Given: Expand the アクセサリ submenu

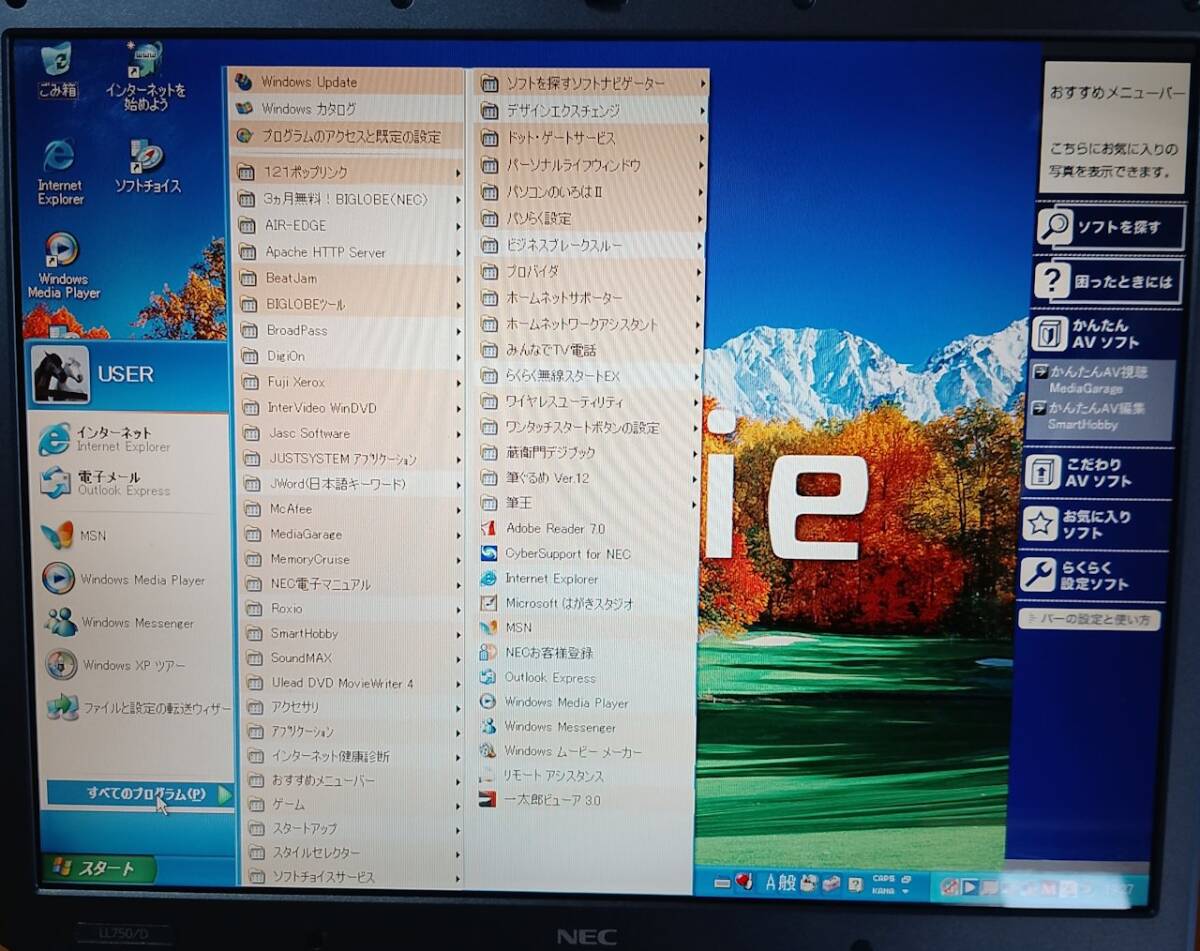Looking at the screenshot, I should pos(351,707).
